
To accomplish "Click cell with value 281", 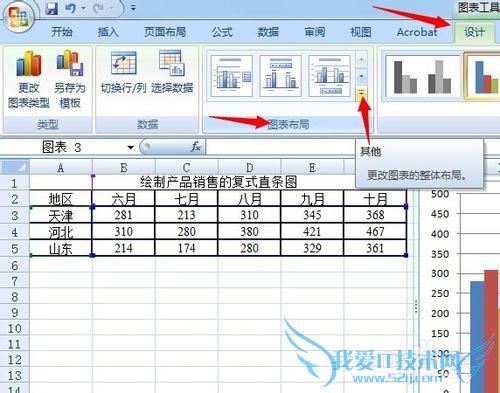I will click(x=123, y=215).
